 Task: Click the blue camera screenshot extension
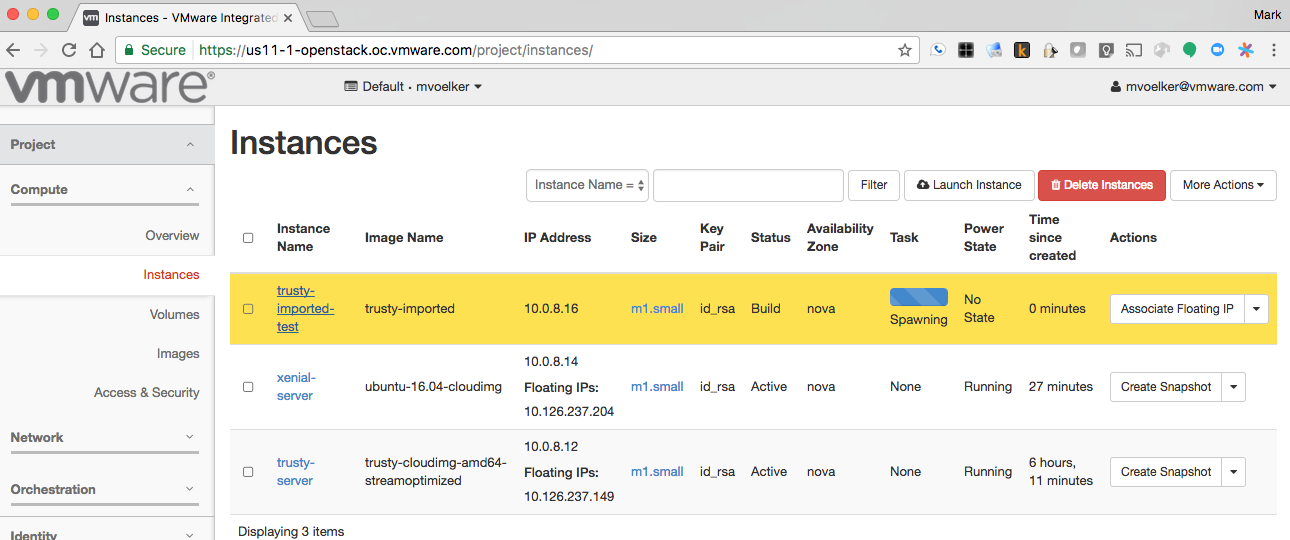pyautogui.click(x=994, y=50)
